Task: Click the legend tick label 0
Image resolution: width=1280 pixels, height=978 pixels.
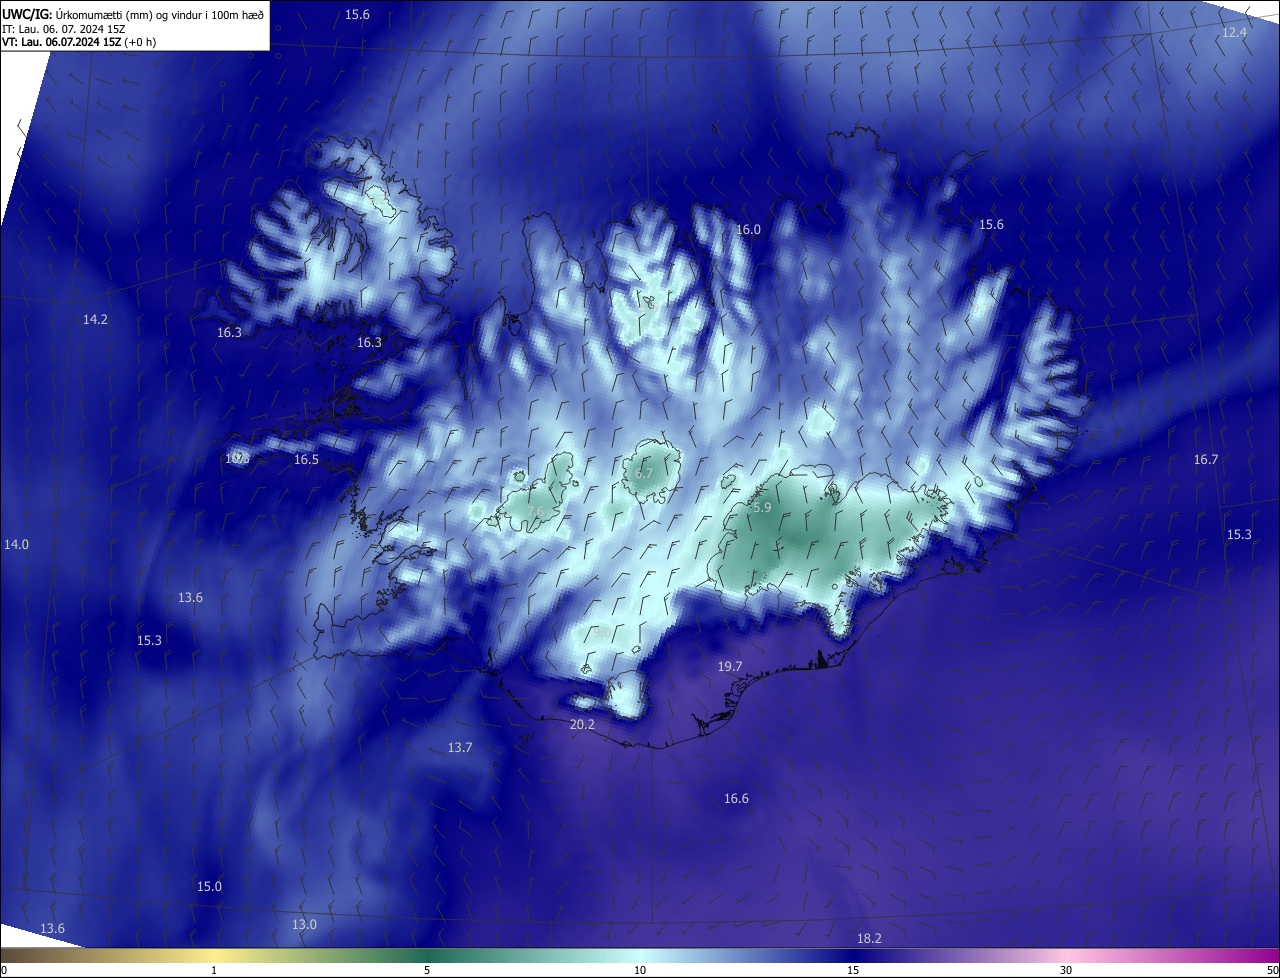Action: click(3, 970)
